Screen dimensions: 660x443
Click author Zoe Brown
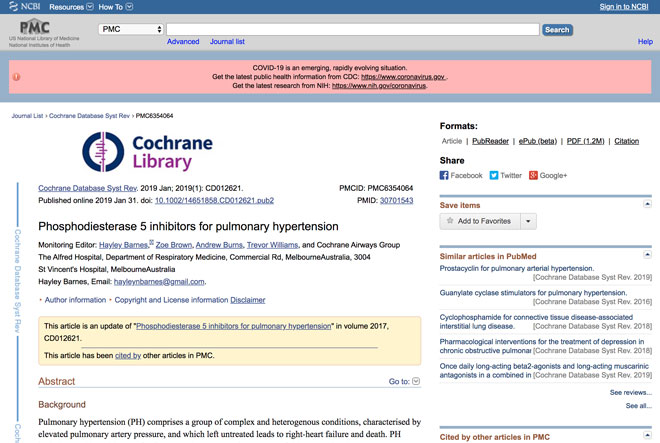click(173, 245)
